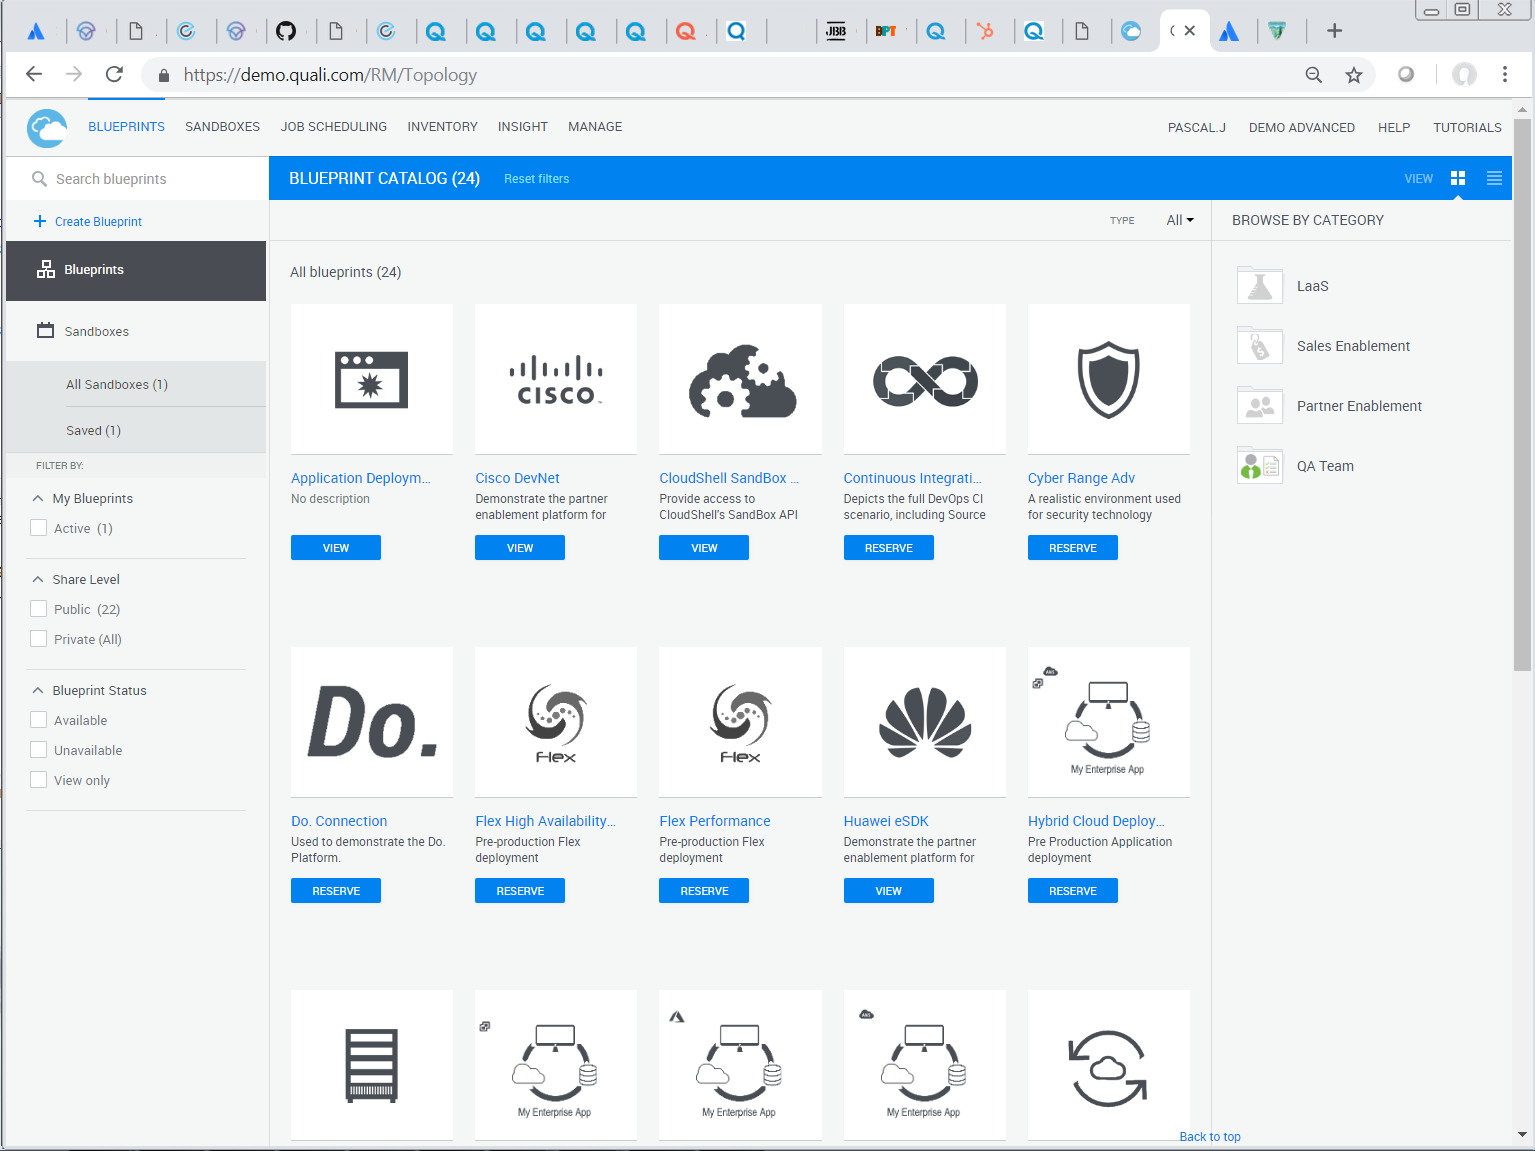Check the Public (22) checkbox
1535x1151 pixels.
[x=39, y=609]
